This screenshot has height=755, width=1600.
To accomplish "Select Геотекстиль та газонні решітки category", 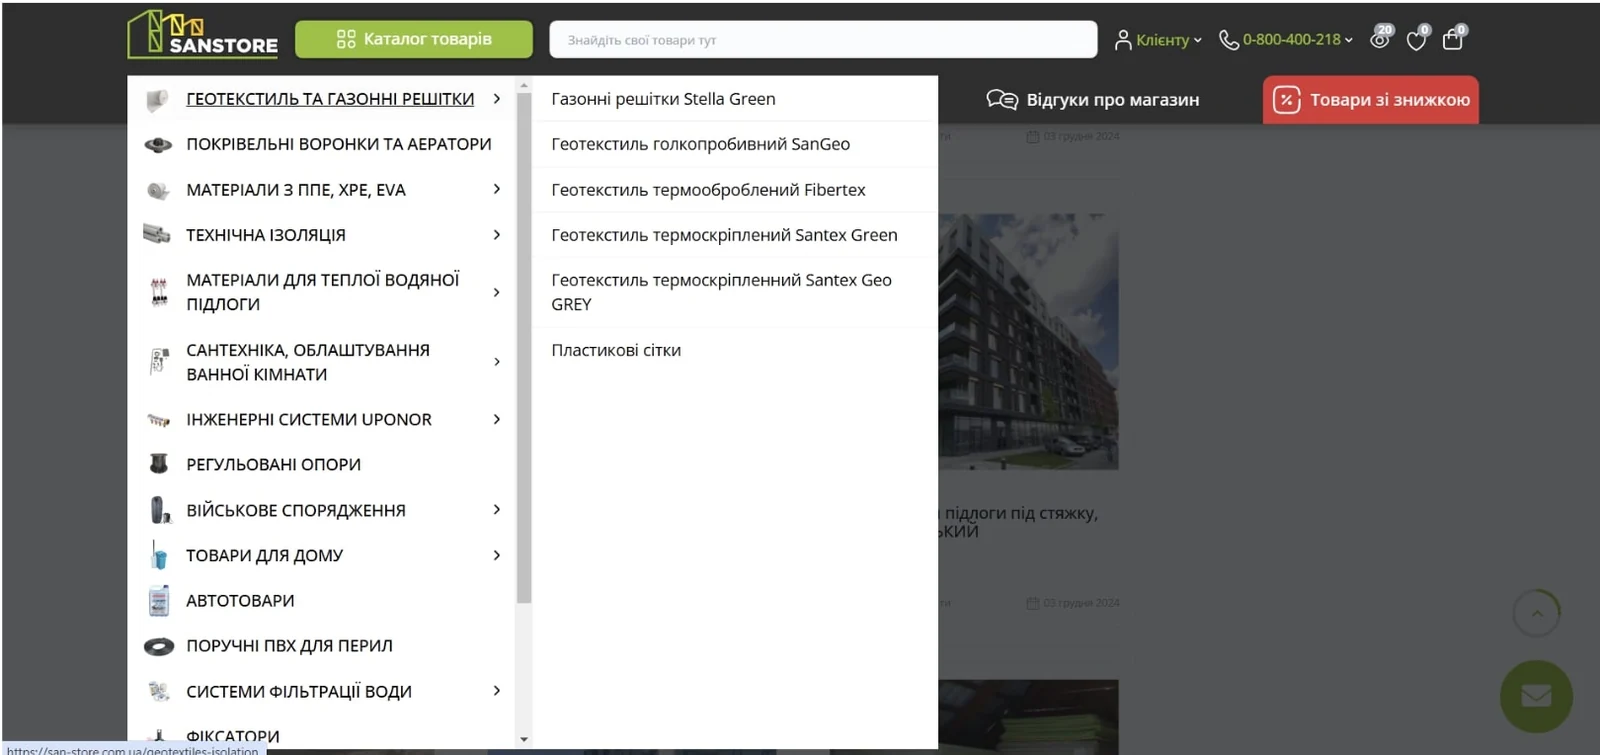I will (x=330, y=99).
